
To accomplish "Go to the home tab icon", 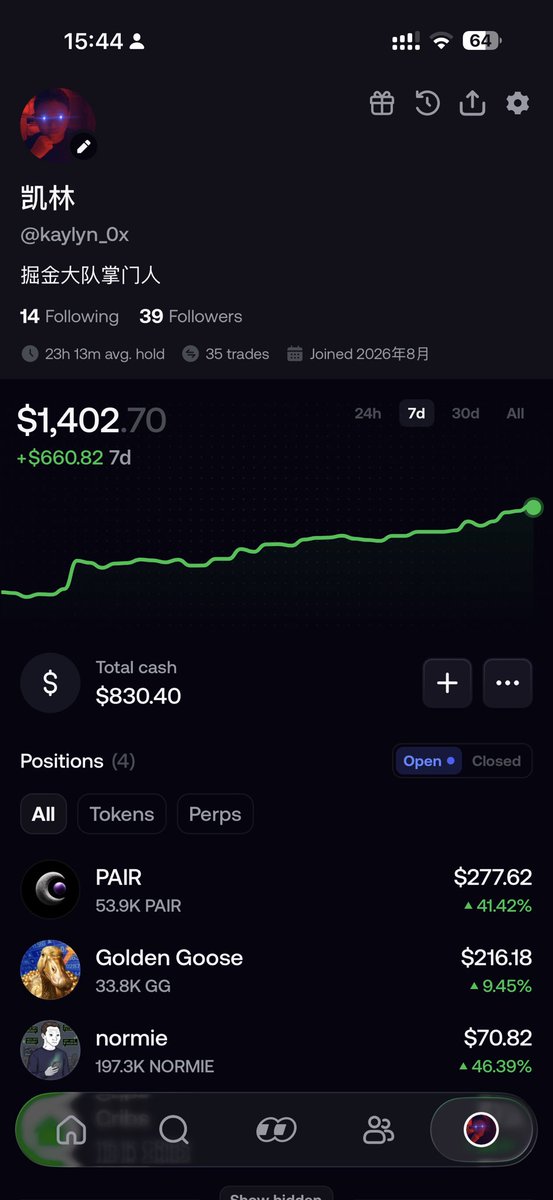I will 71,1130.
